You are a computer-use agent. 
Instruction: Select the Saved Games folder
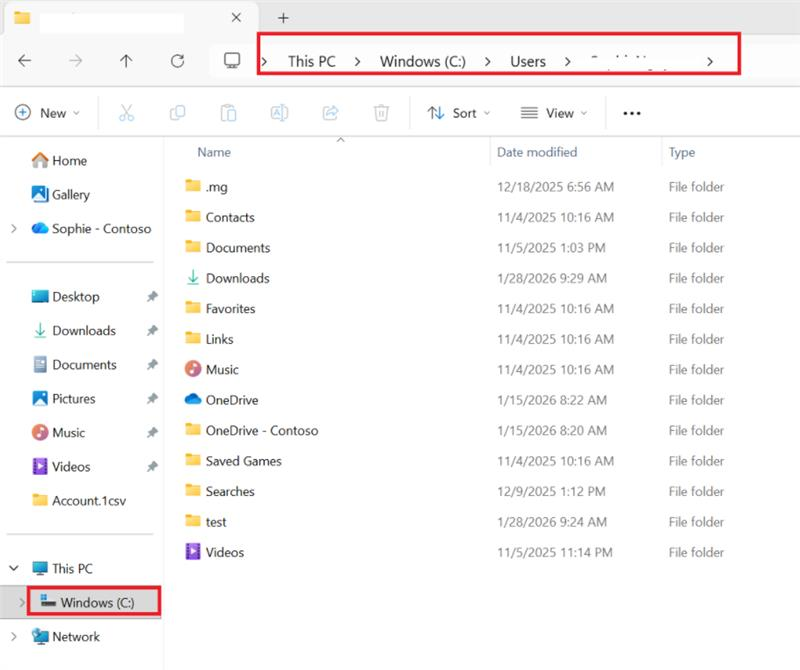coord(233,461)
